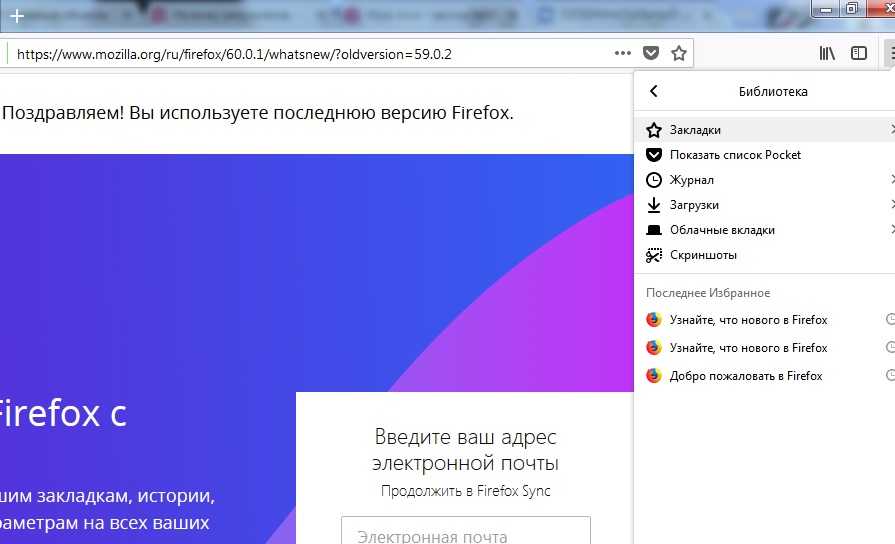The image size is (895, 544).
Task: Click the address bar URL
Action: point(234,54)
